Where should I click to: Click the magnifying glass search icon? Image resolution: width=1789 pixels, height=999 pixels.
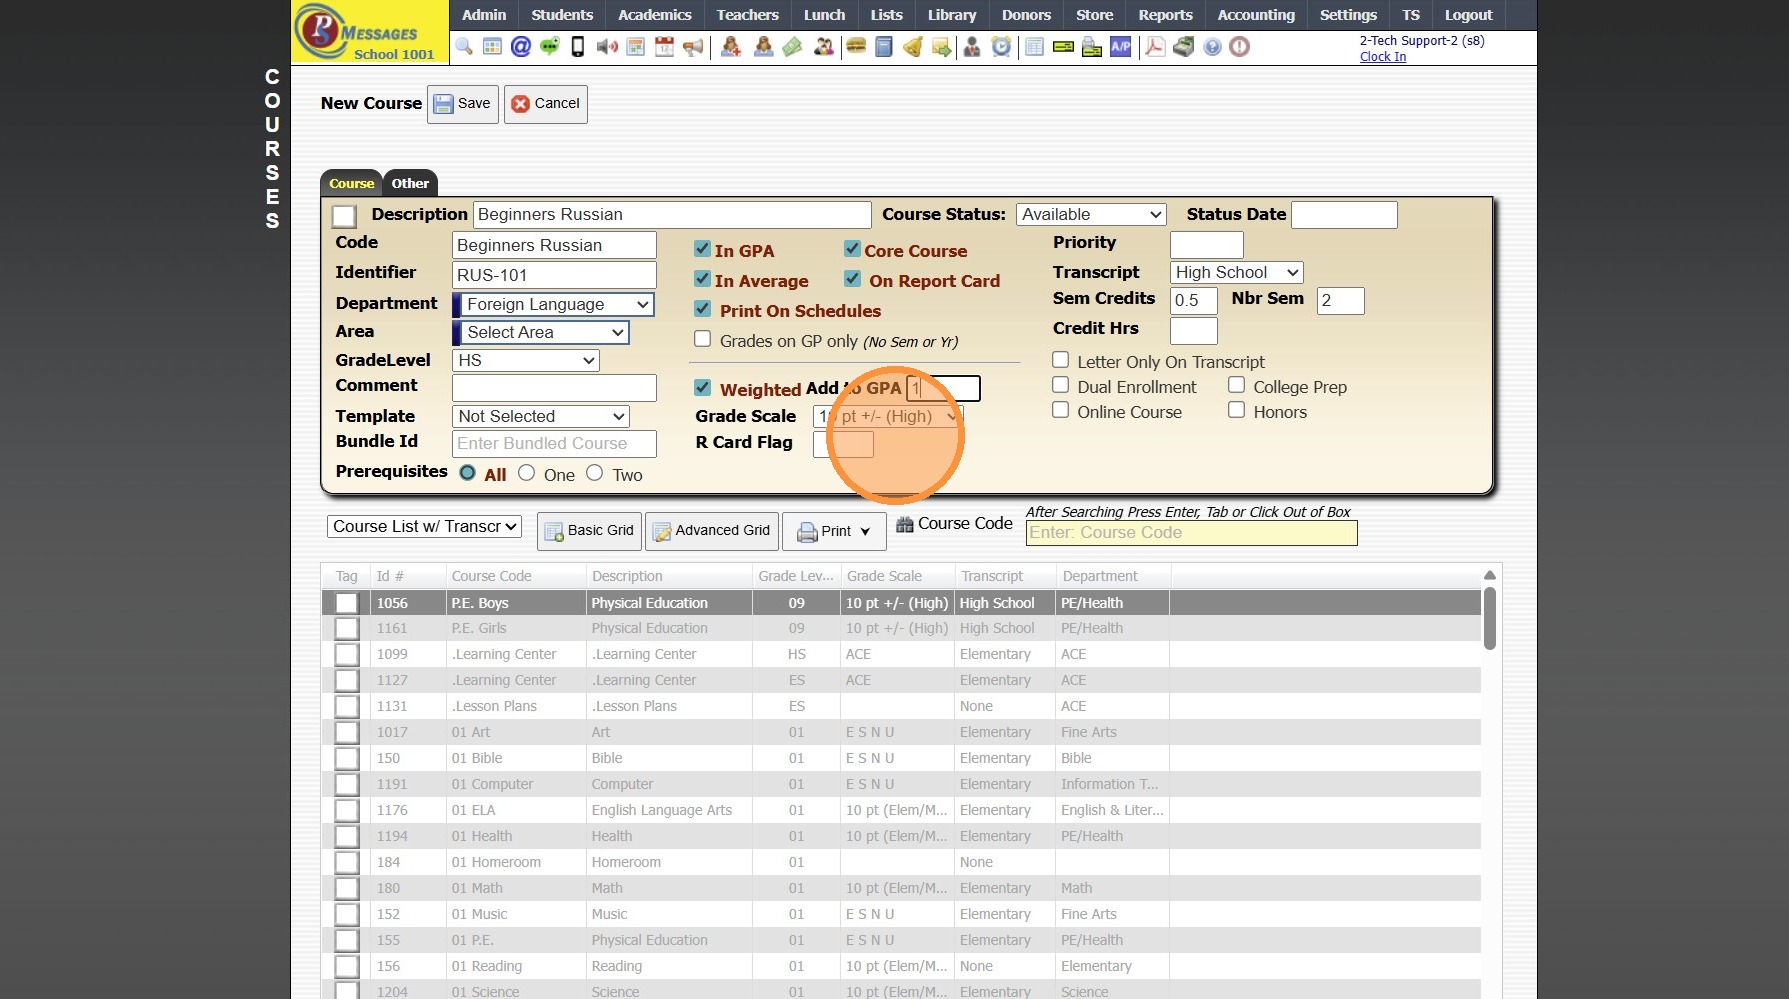pos(464,46)
